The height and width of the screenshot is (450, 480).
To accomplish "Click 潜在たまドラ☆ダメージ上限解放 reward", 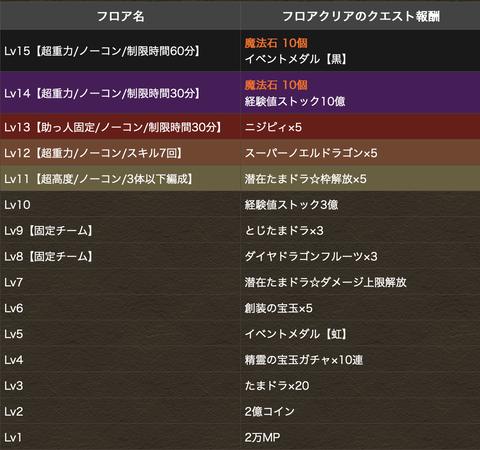I will pos(325,282).
